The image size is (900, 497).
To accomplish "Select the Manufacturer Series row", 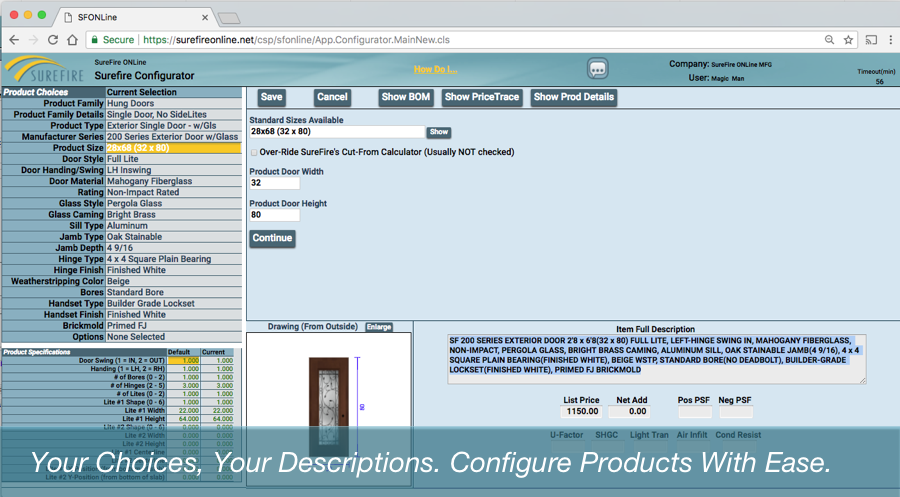I will coord(122,137).
